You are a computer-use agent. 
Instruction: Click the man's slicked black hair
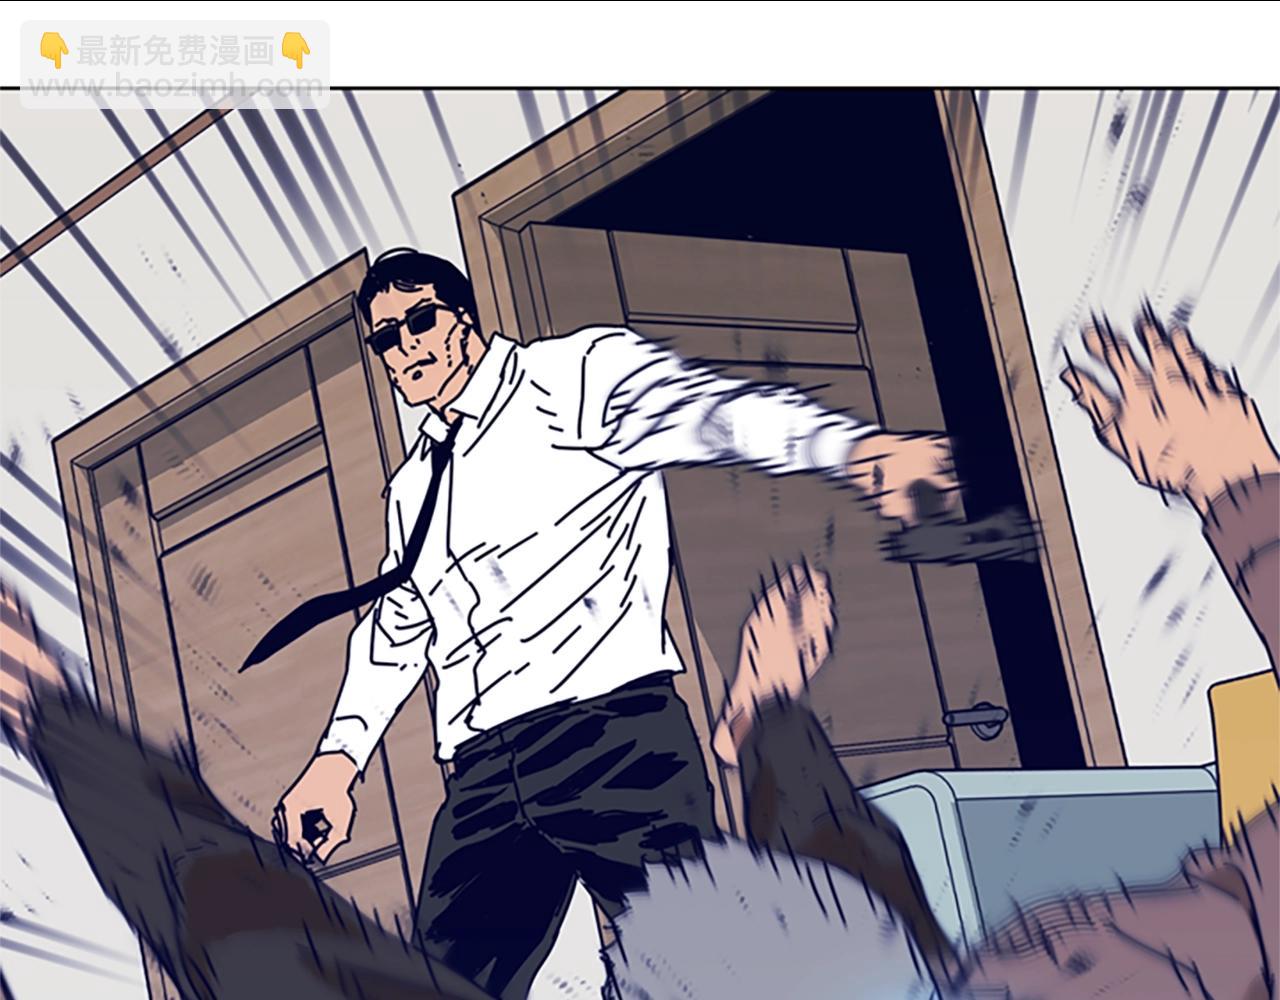(410, 275)
